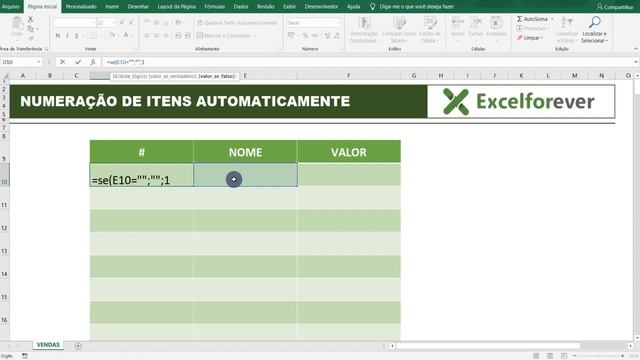Click the decrease font size icon

[131, 23]
